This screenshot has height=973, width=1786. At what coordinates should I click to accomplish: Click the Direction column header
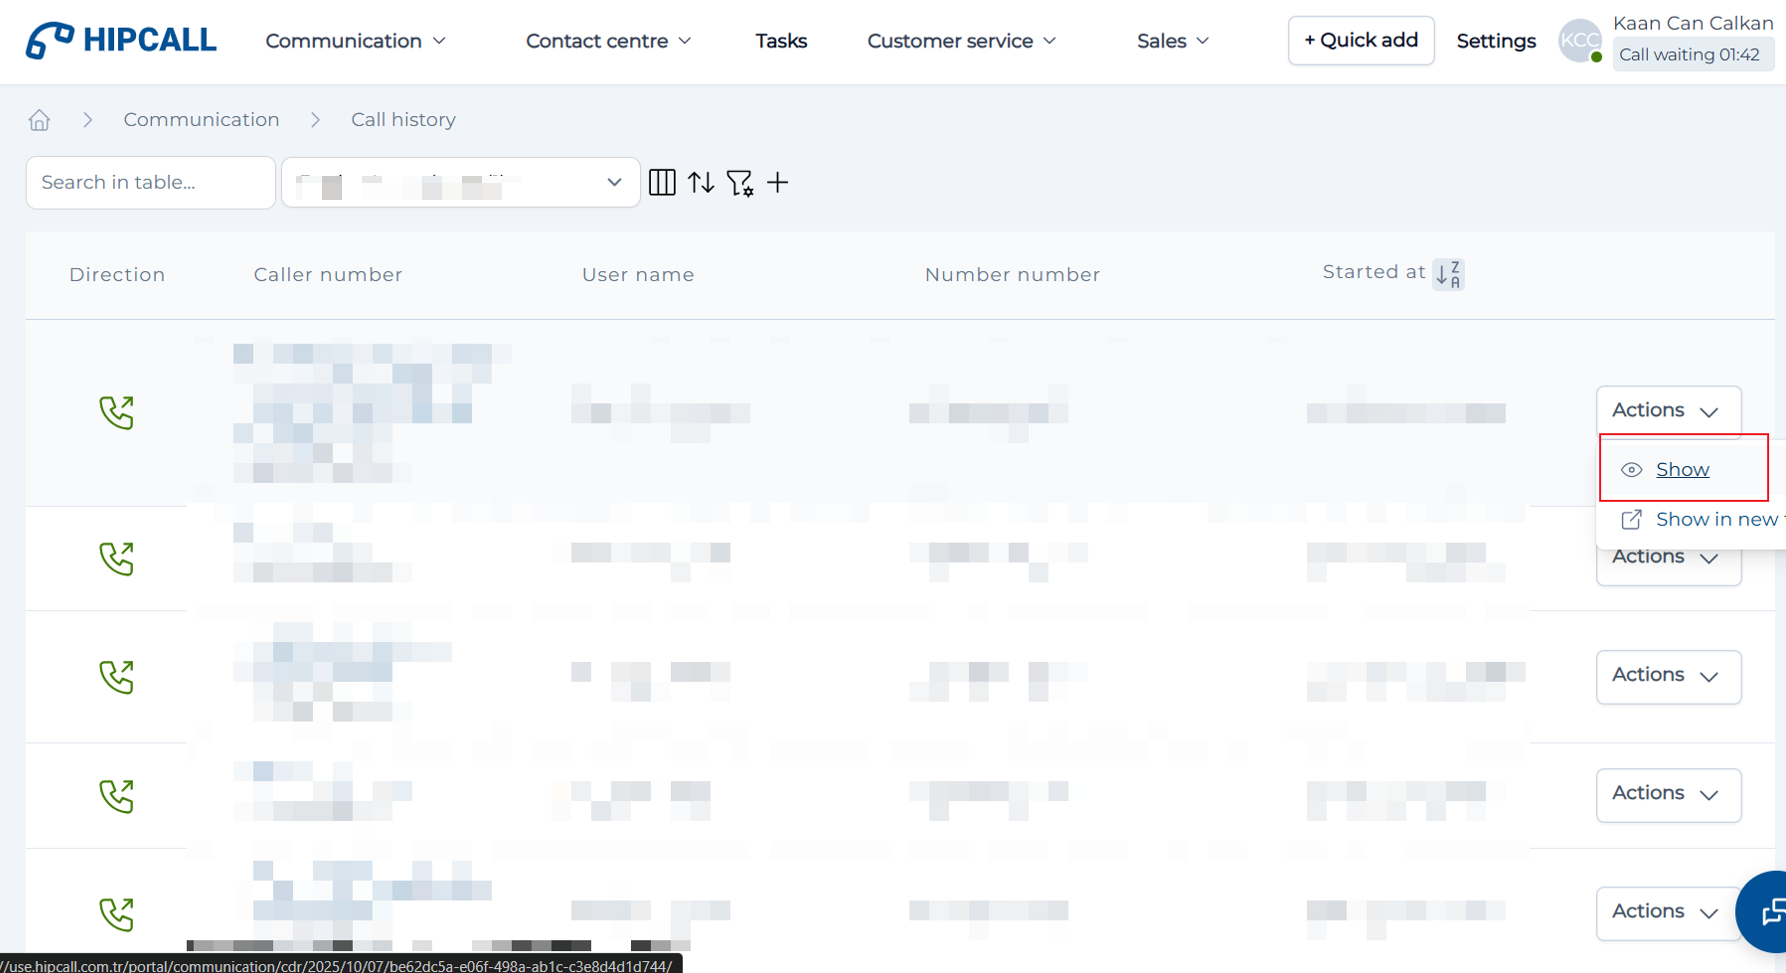tap(117, 274)
